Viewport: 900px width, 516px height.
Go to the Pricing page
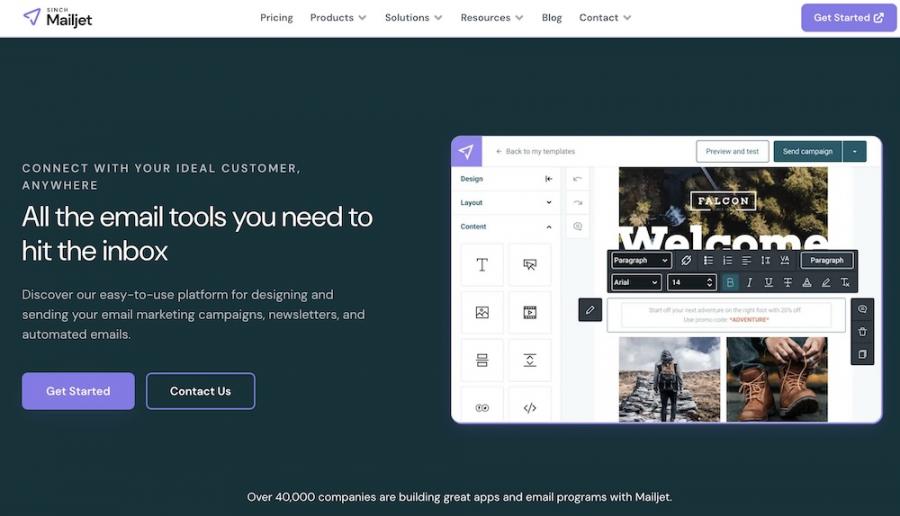coord(276,18)
